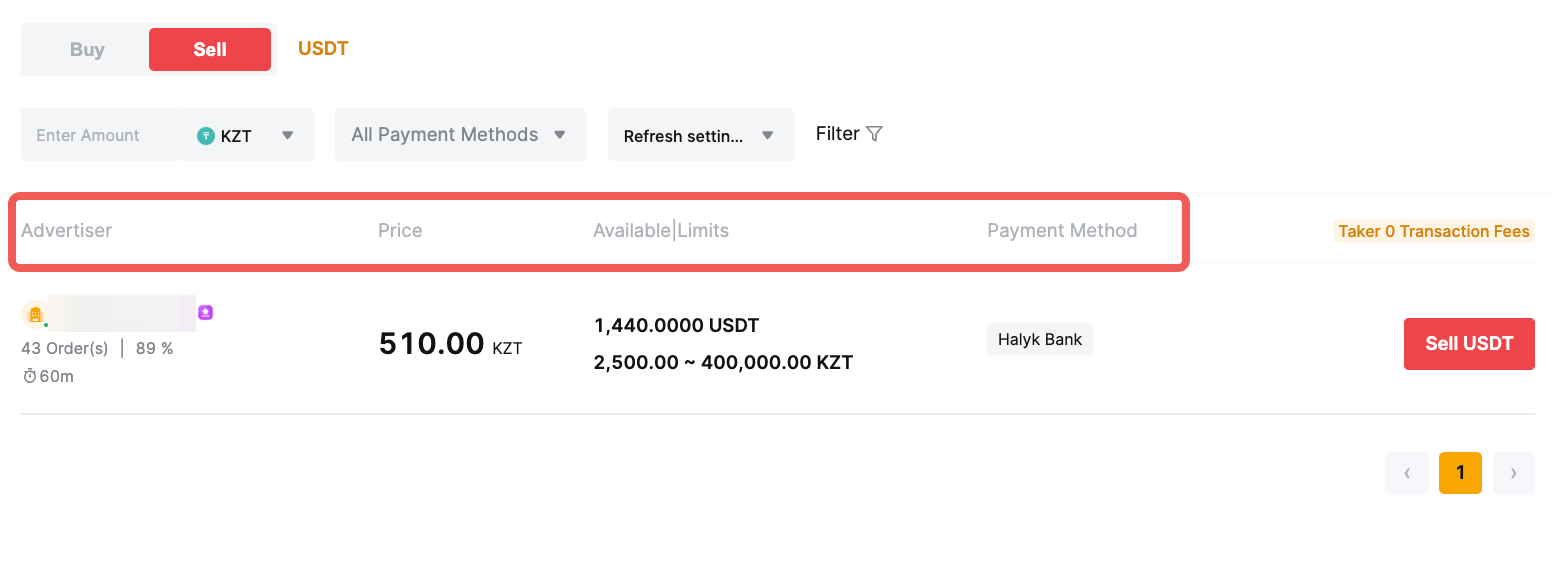Click the Filter funnel icon
Image resolution: width=1552 pixels, height=586 pixels.
point(874,134)
